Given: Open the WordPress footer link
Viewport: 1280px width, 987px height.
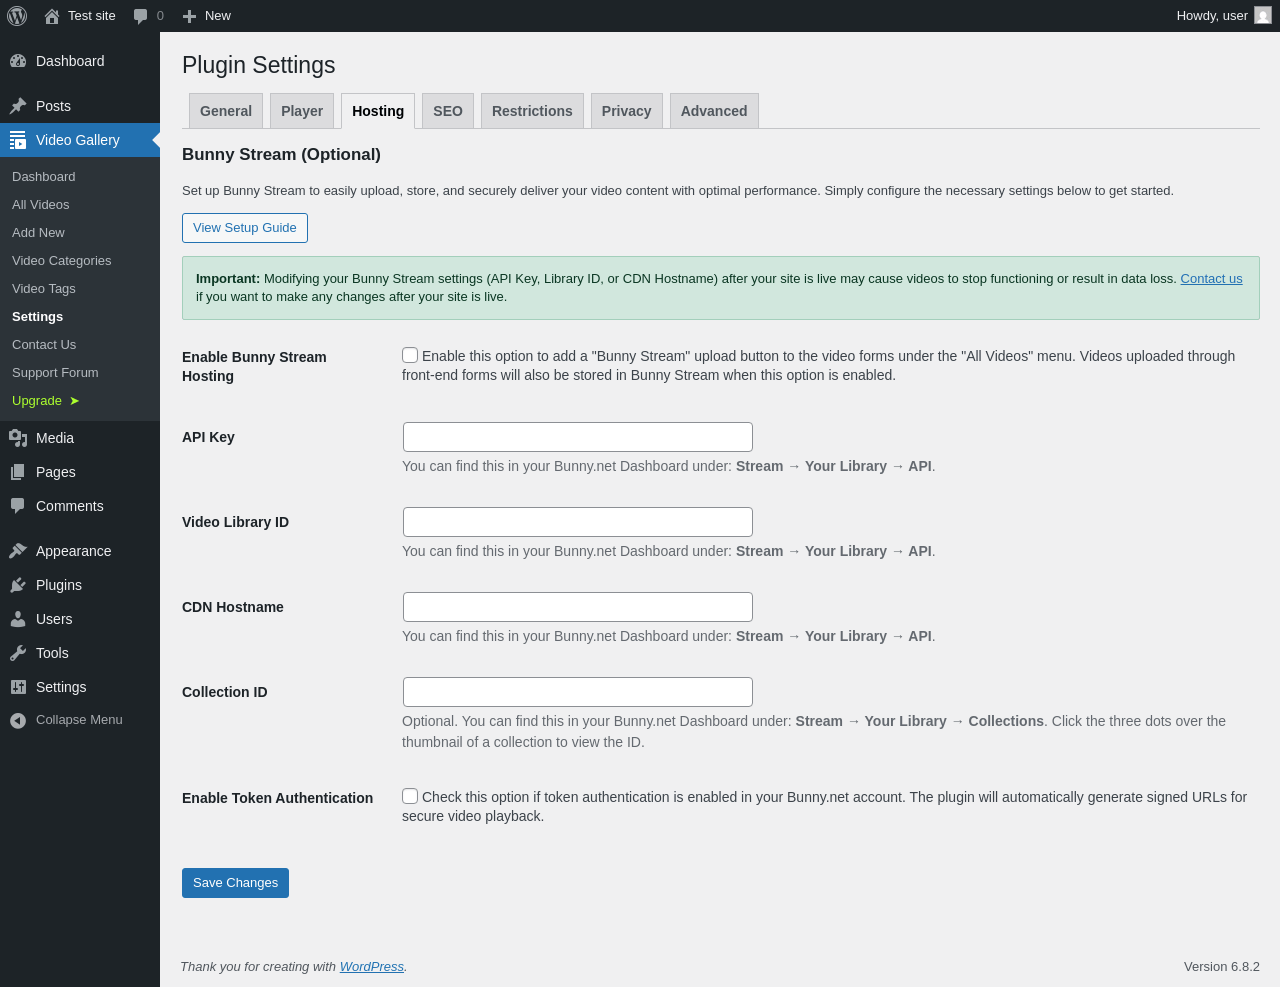Looking at the screenshot, I should (x=371, y=967).
